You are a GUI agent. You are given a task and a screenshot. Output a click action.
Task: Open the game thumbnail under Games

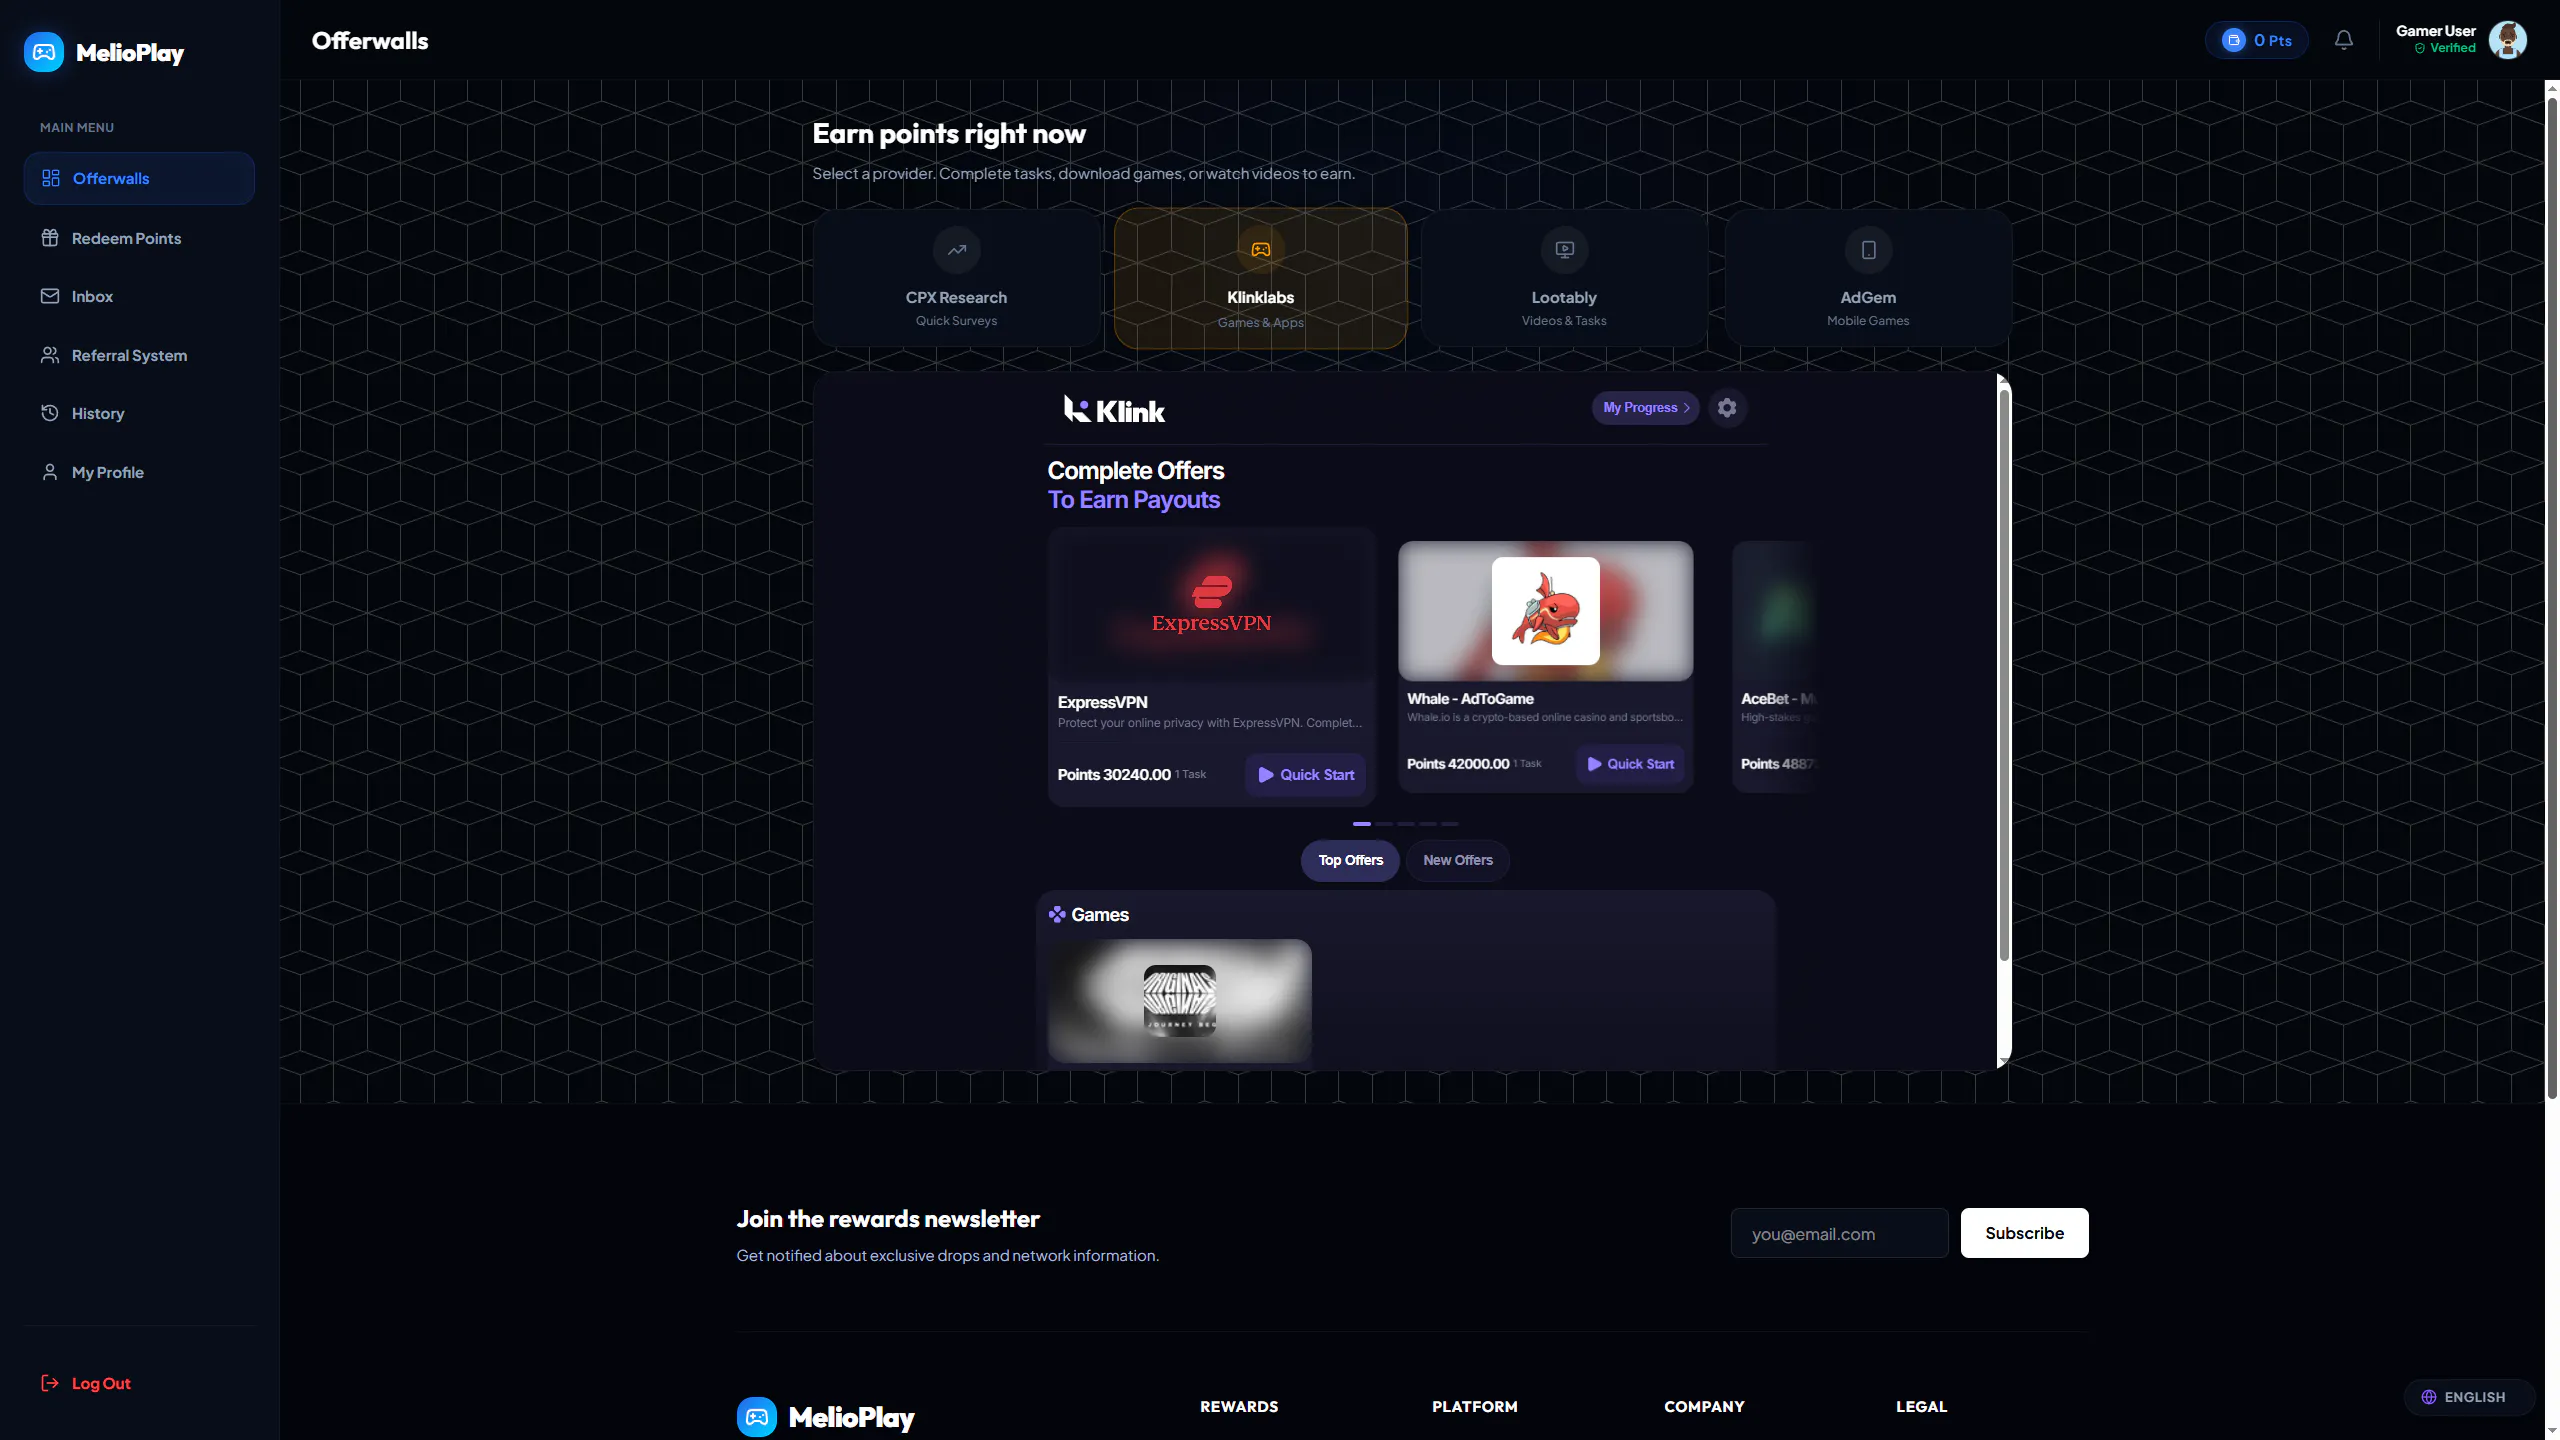pyautogui.click(x=1179, y=1000)
